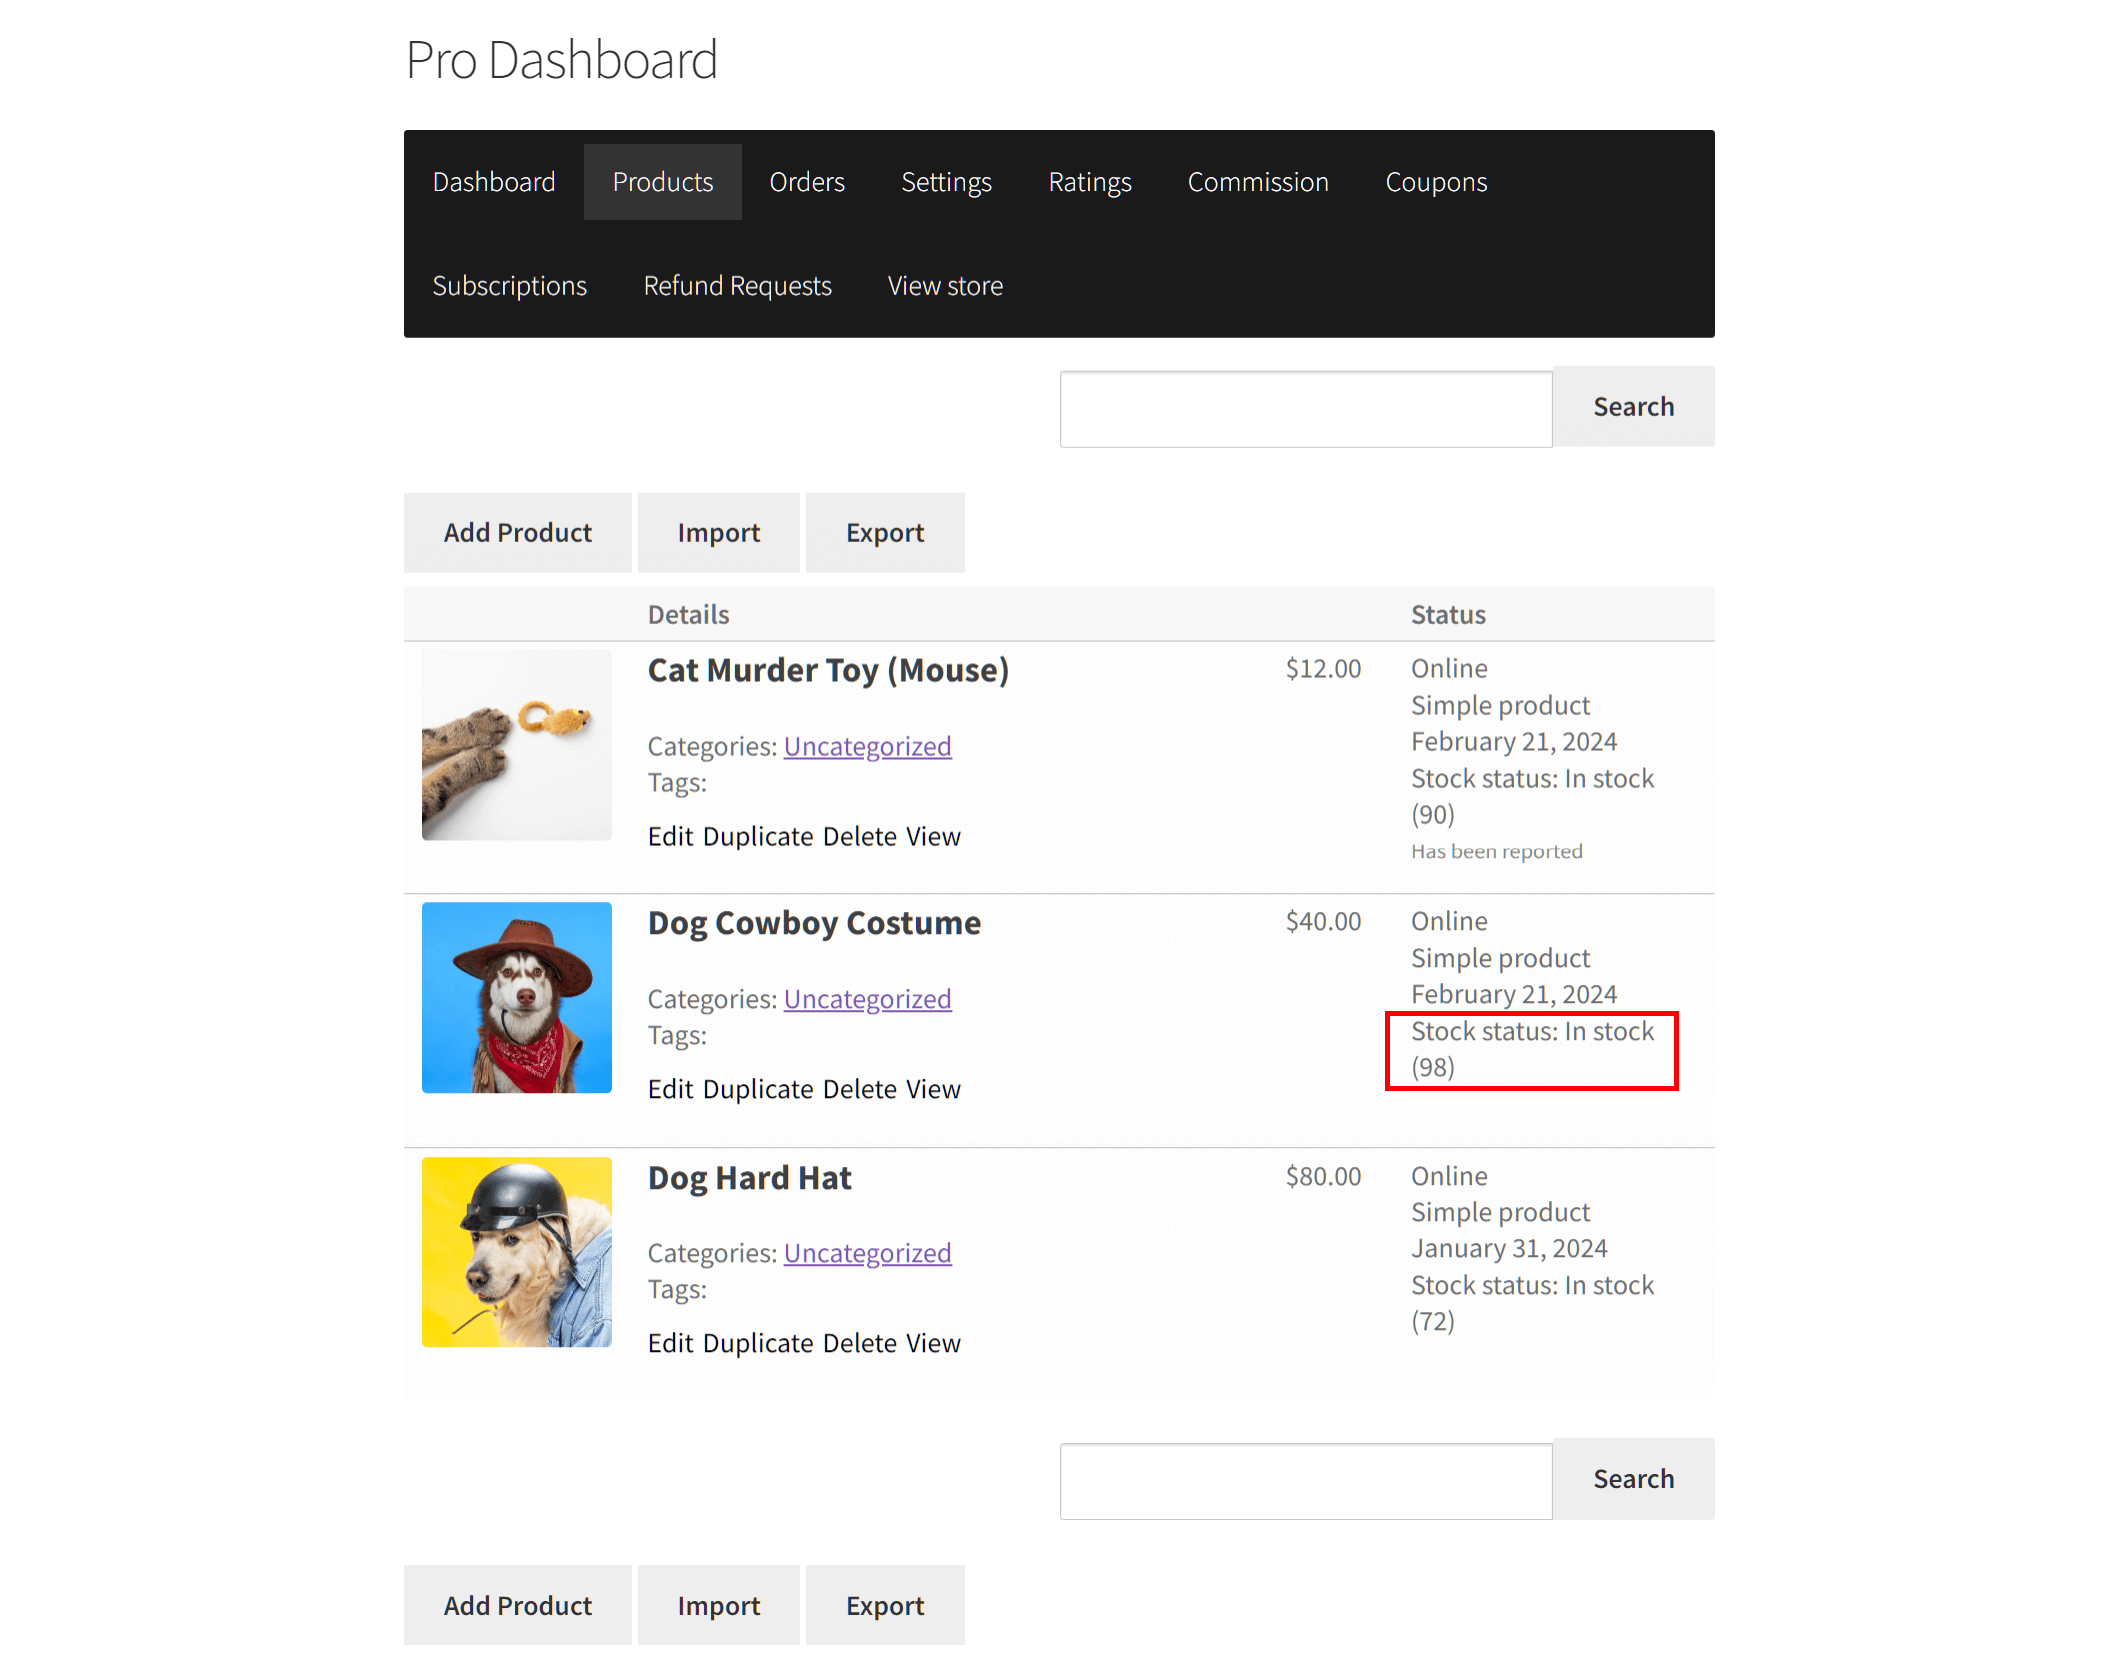The height and width of the screenshot is (1679, 2126).
Task: Open the Dog Cowboy Costume title
Action: tap(814, 923)
